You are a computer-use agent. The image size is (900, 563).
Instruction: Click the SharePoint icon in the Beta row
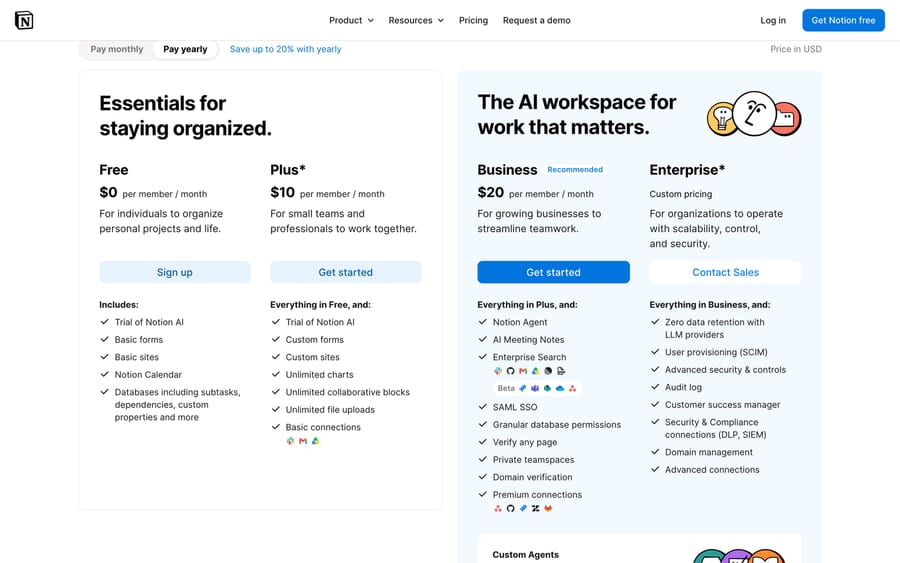point(548,389)
